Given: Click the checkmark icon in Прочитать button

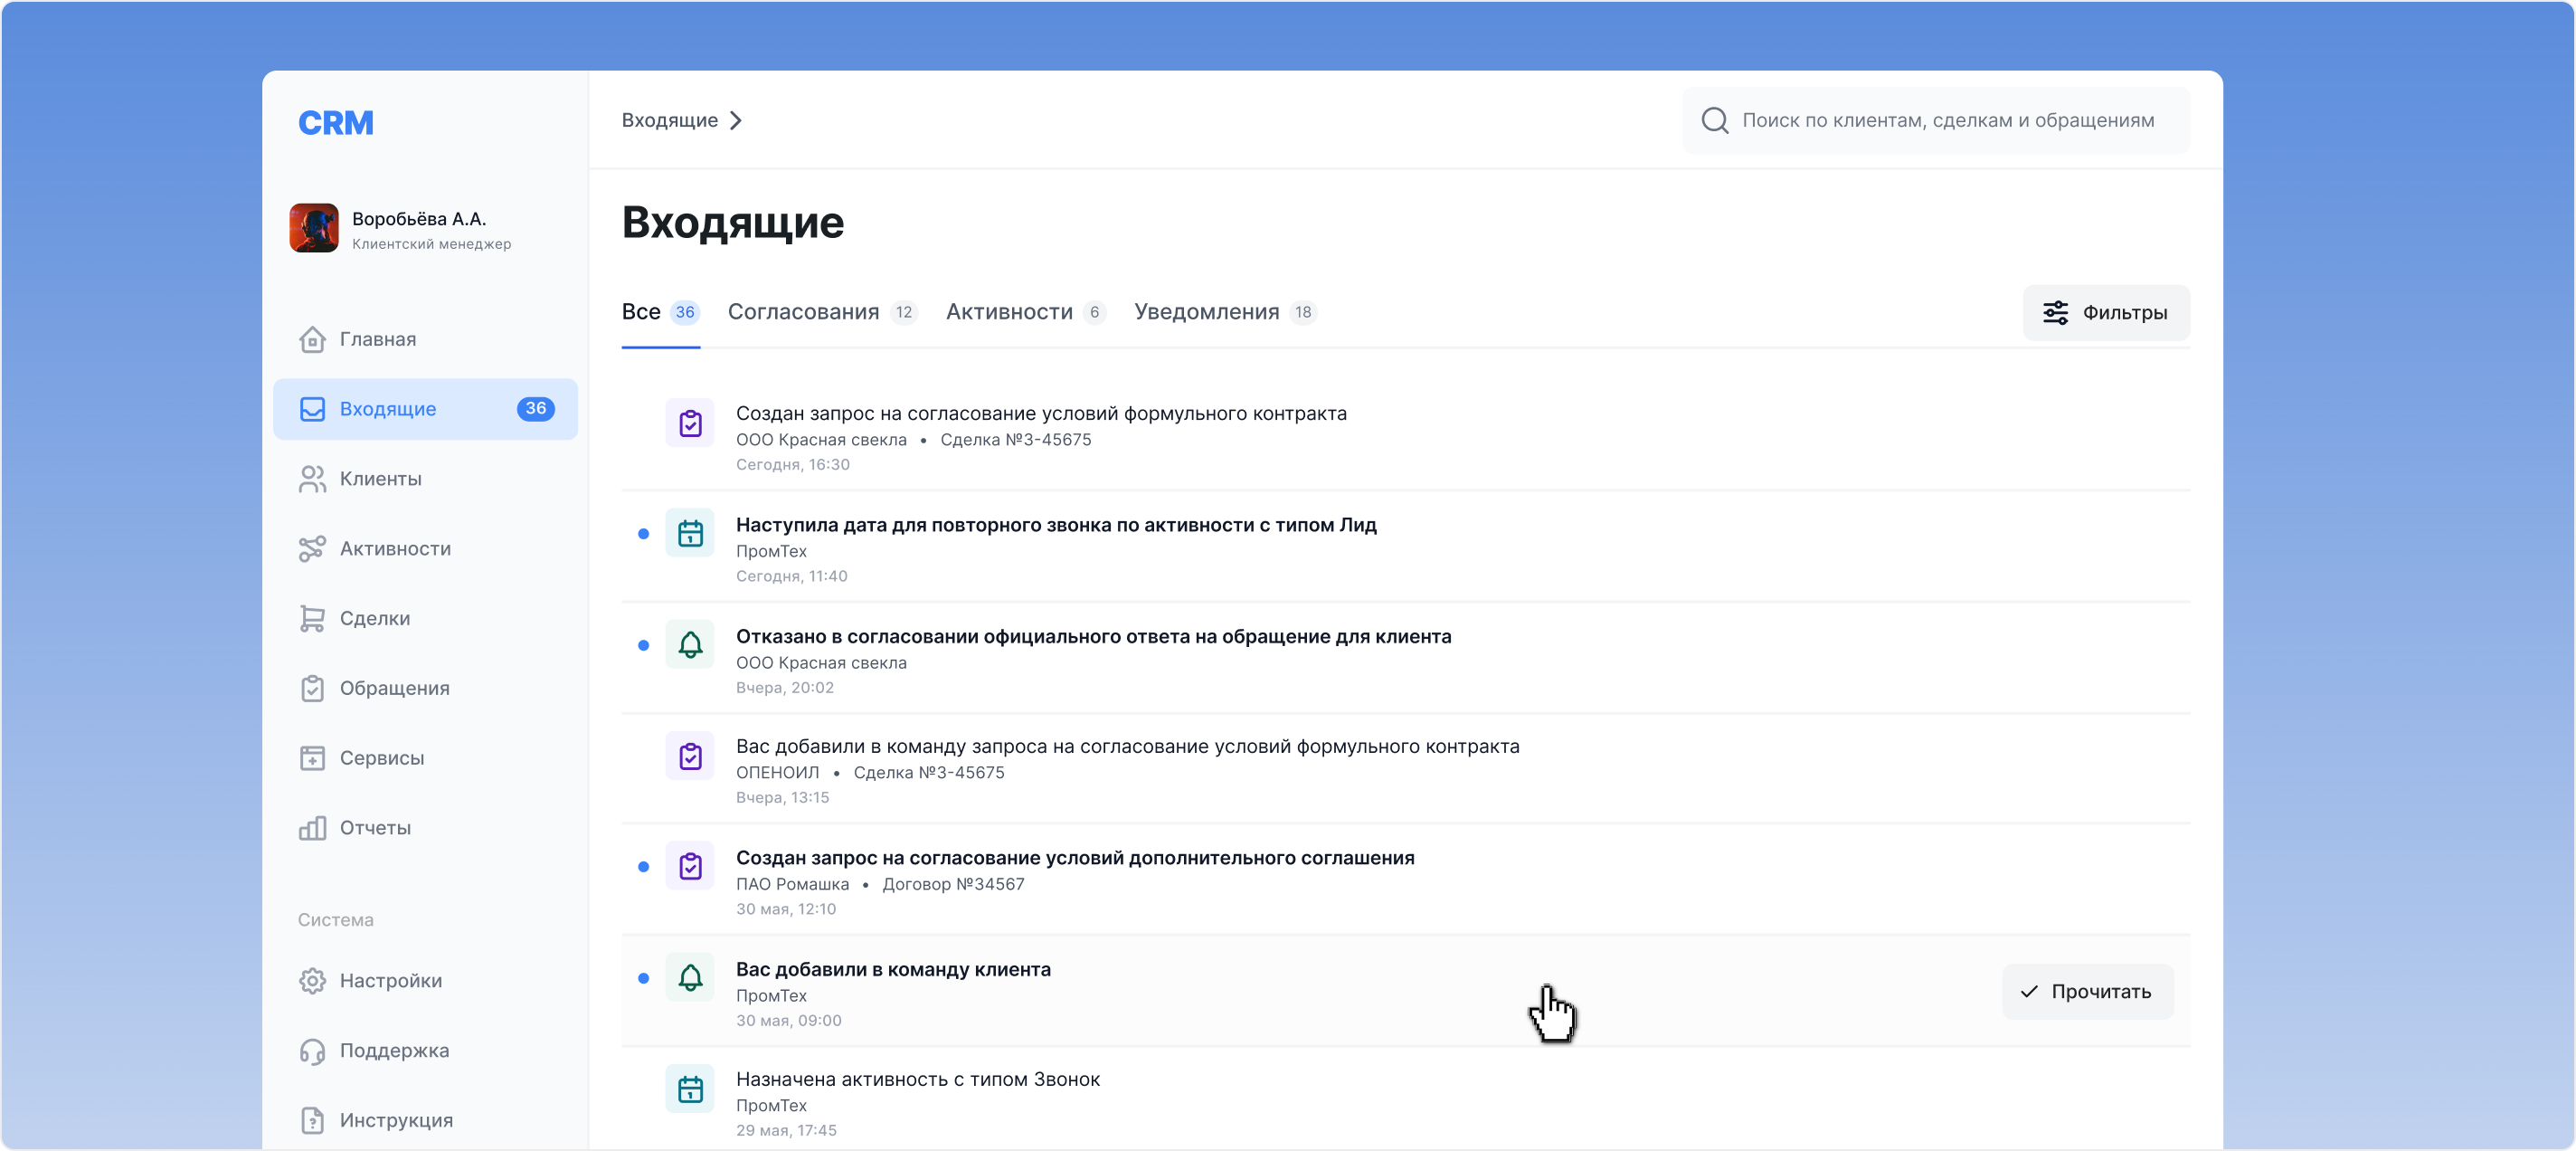Looking at the screenshot, I should (2029, 992).
